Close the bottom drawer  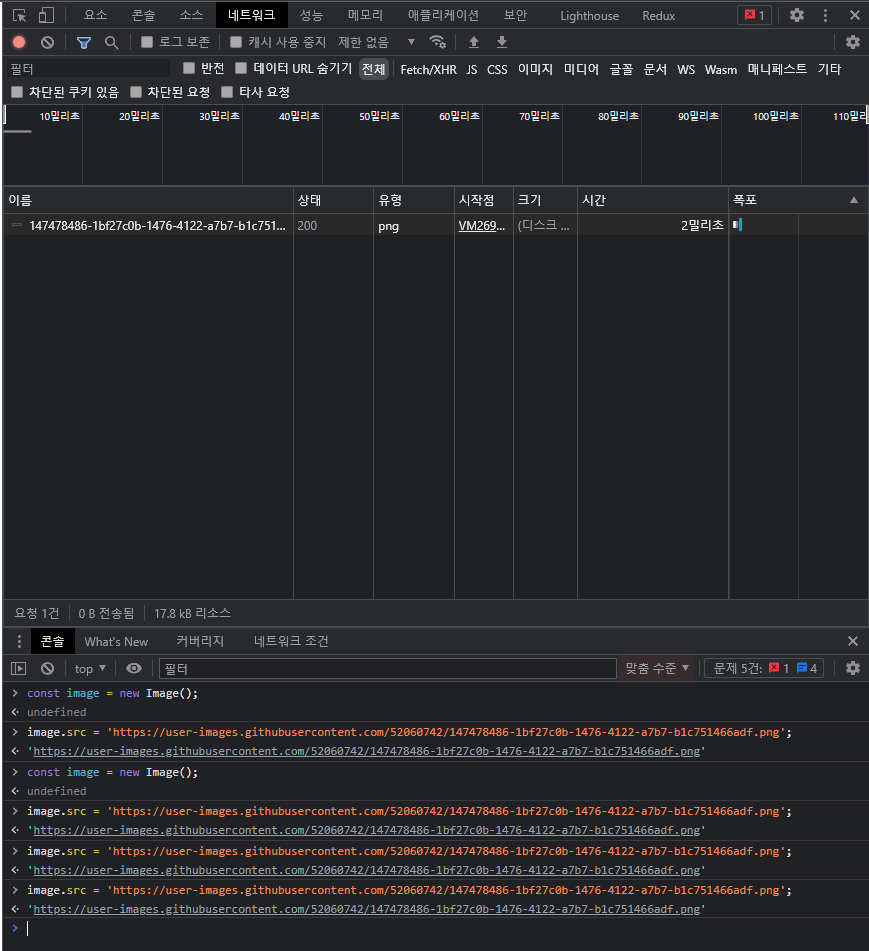pos(853,641)
